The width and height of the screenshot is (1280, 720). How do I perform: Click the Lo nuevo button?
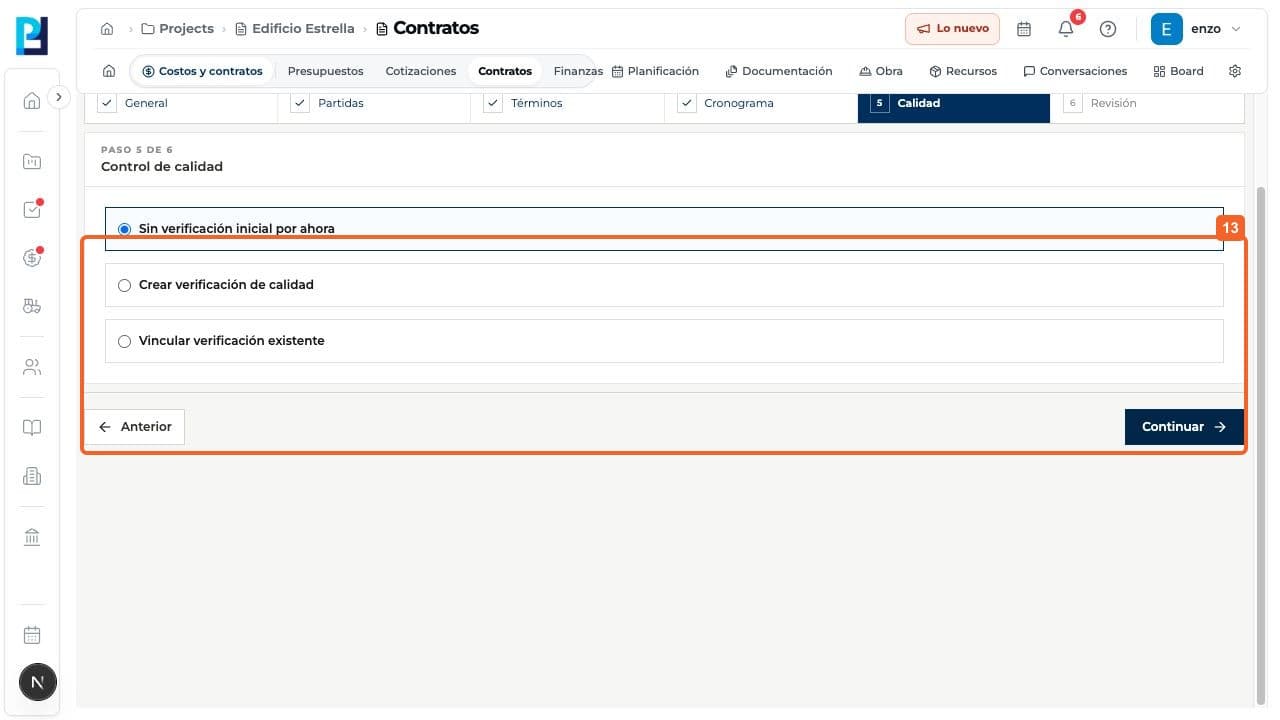952,29
